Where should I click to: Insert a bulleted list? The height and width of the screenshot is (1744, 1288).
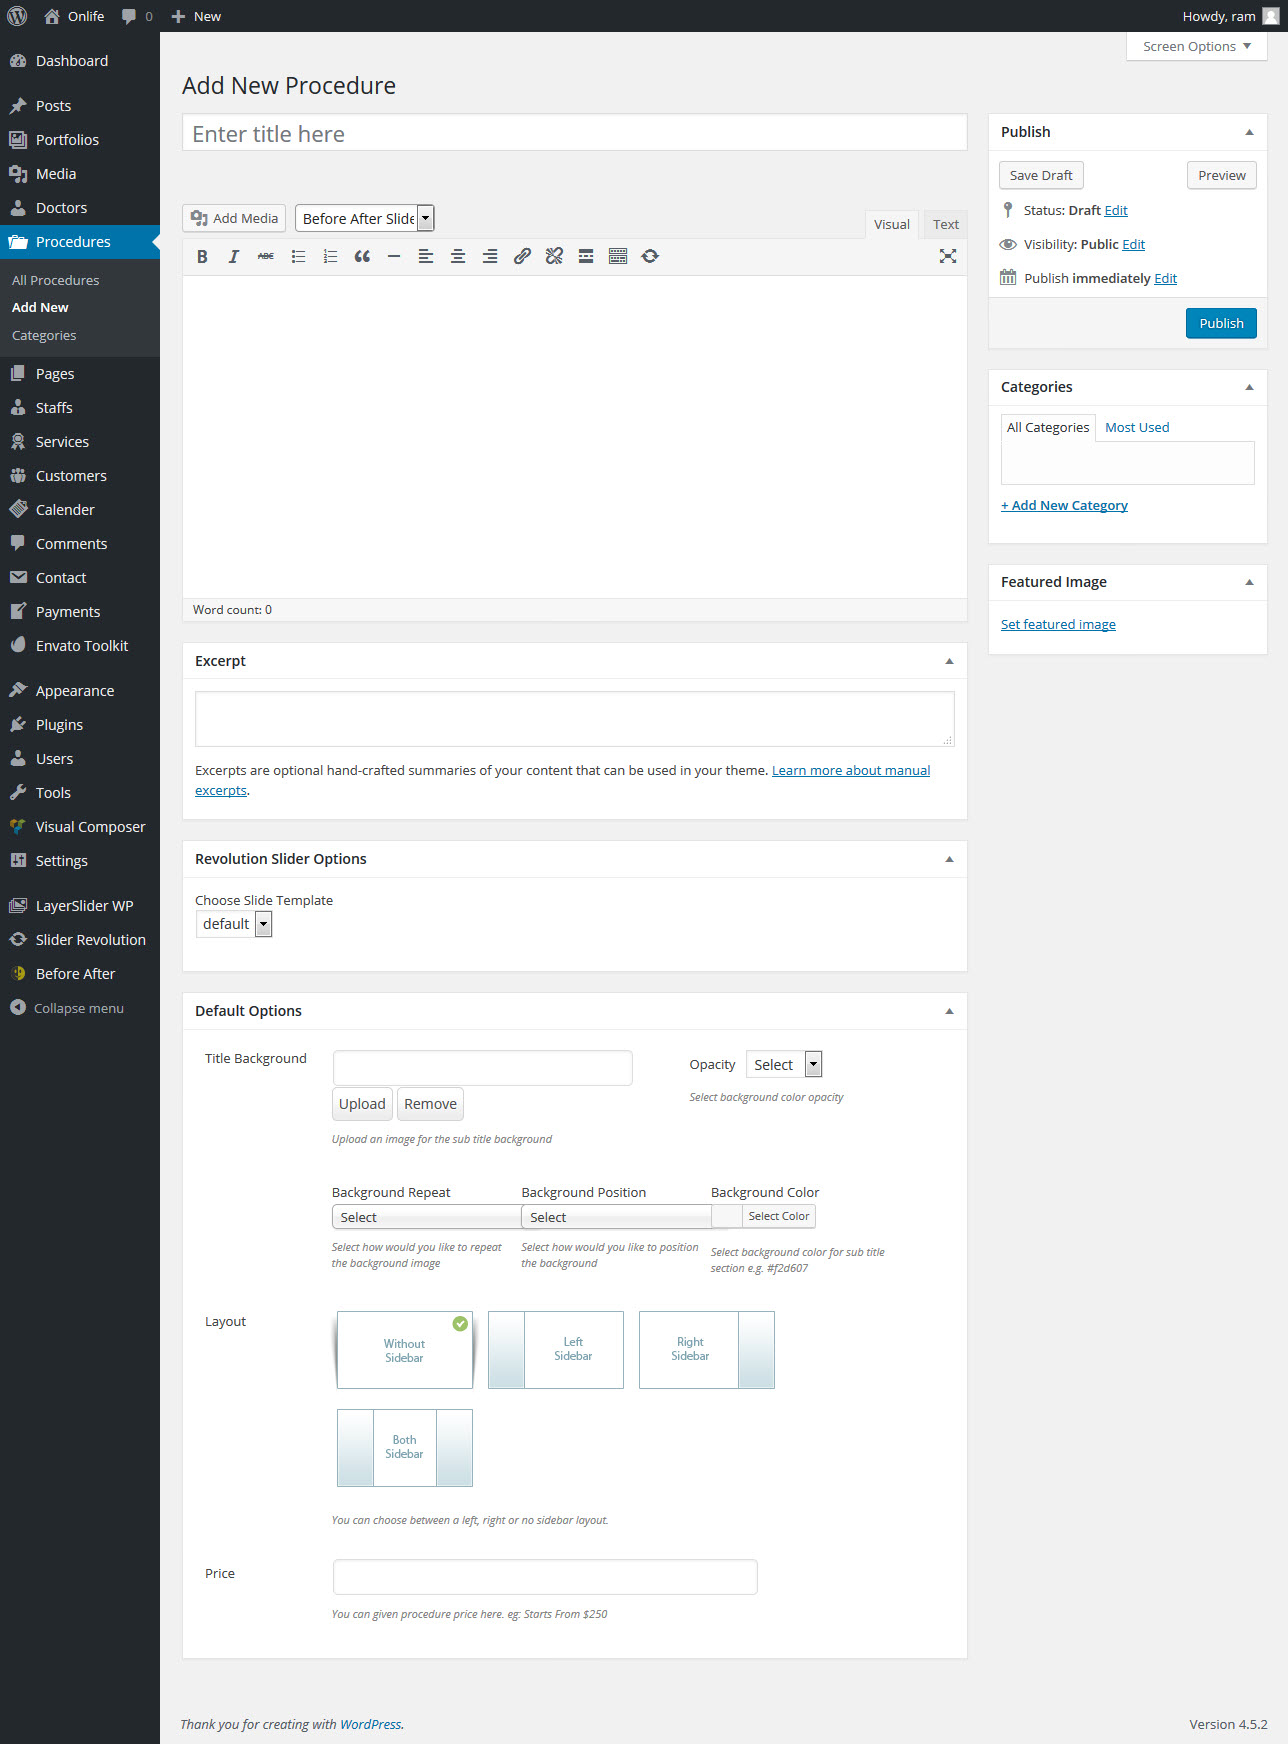(x=298, y=257)
